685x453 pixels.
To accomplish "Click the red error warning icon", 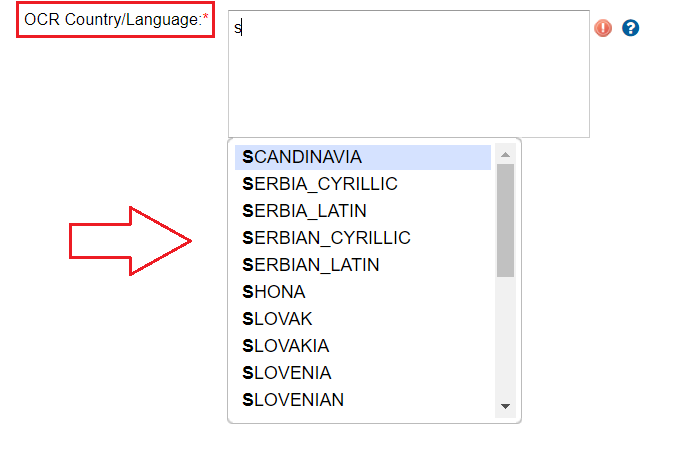I will [x=603, y=28].
